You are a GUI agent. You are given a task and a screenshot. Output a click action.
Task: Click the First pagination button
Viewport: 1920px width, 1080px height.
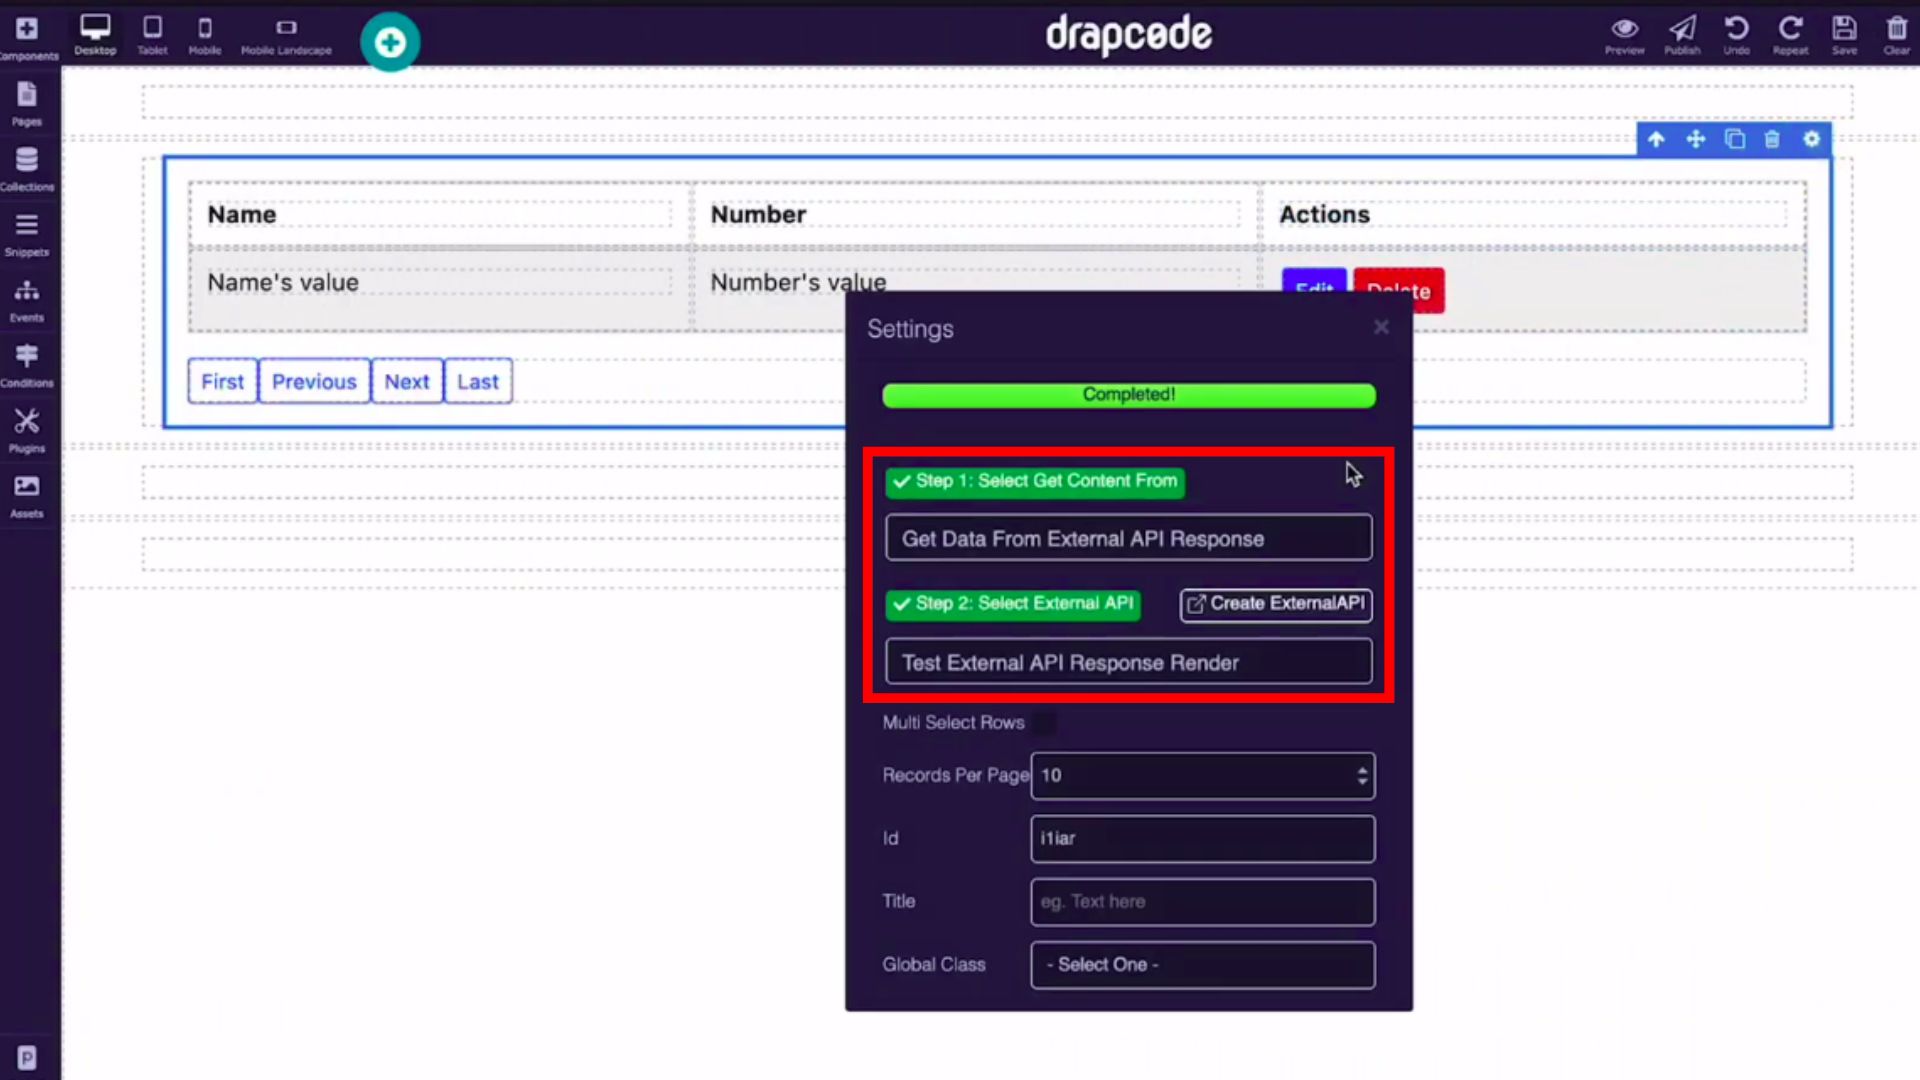point(222,381)
